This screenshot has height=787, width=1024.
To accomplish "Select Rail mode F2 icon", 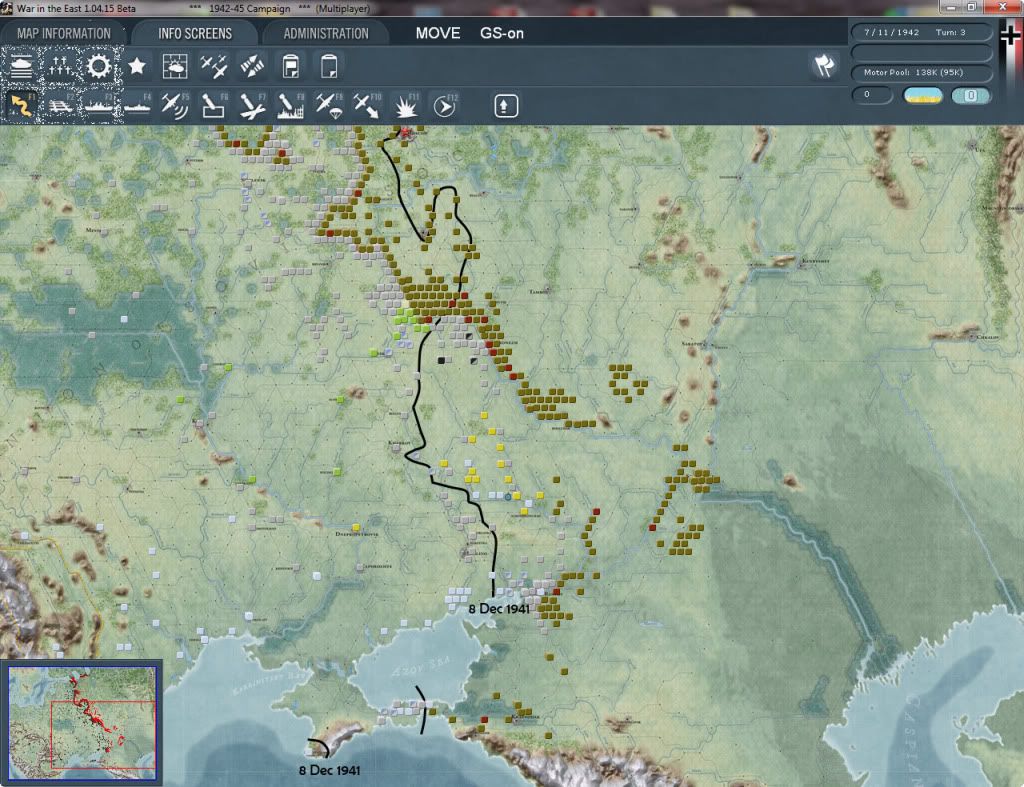I will pyautogui.click(x=60, y=105).
